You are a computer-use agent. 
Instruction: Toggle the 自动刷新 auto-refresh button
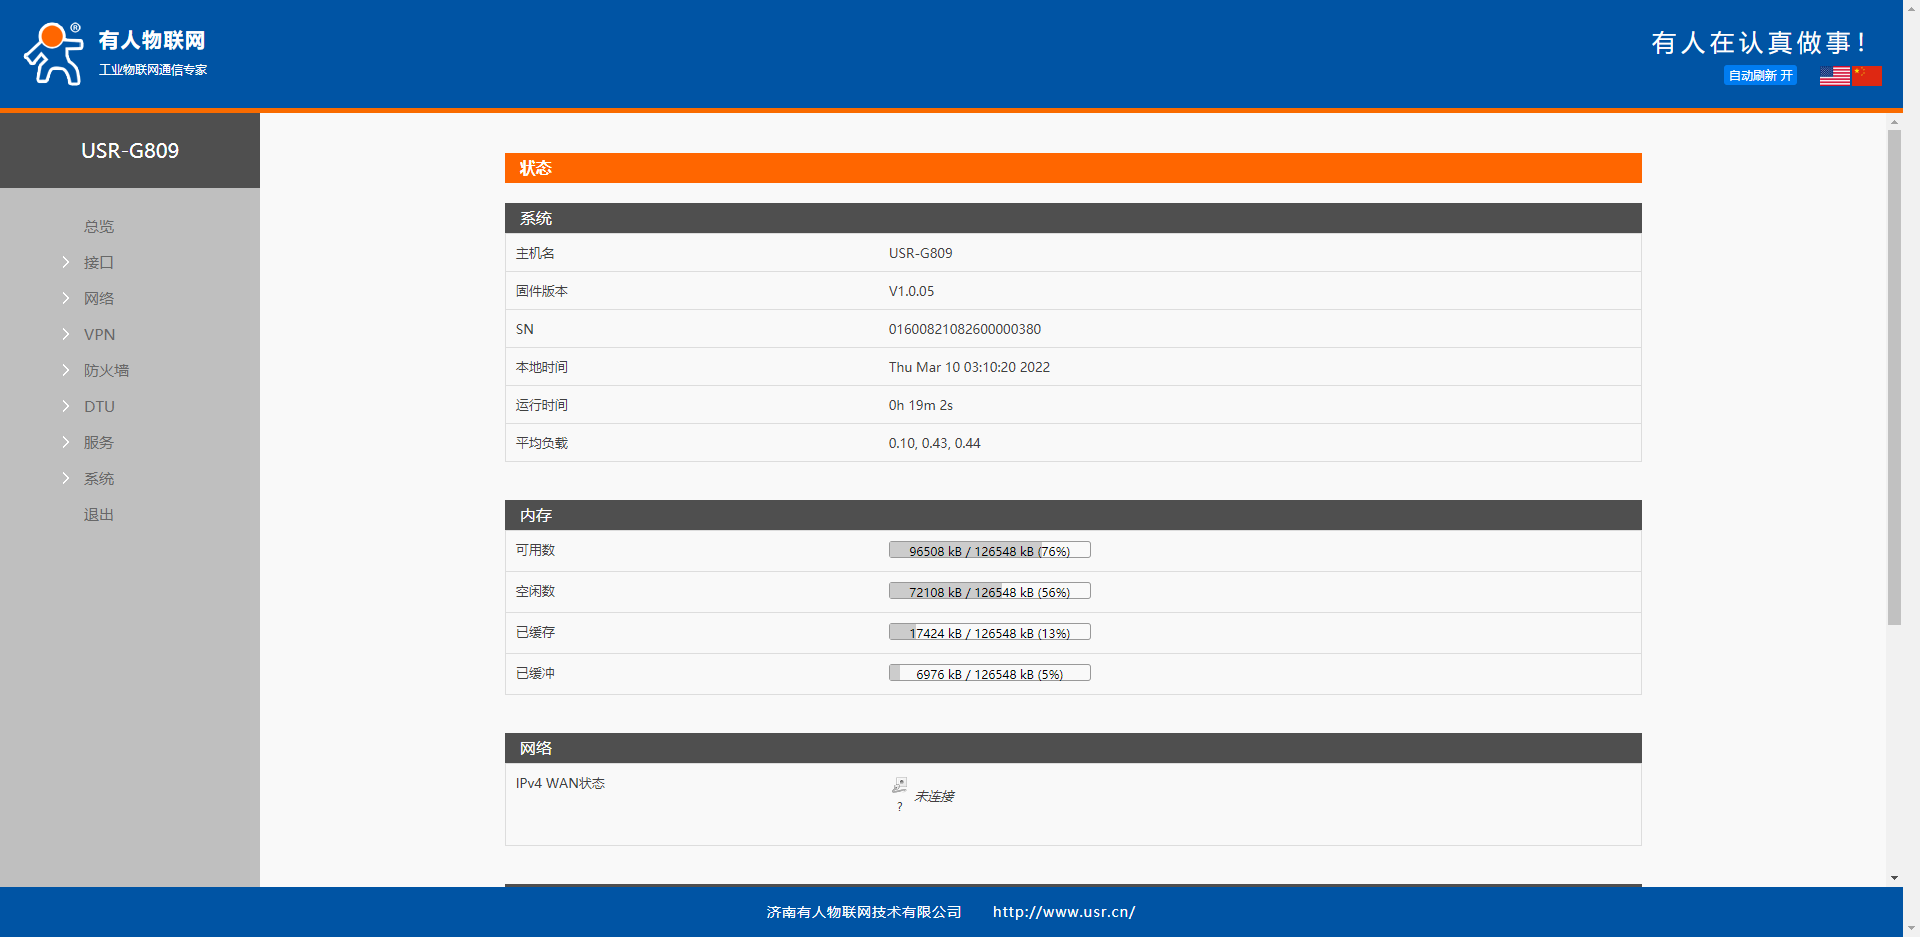(x=1760, y=76)
